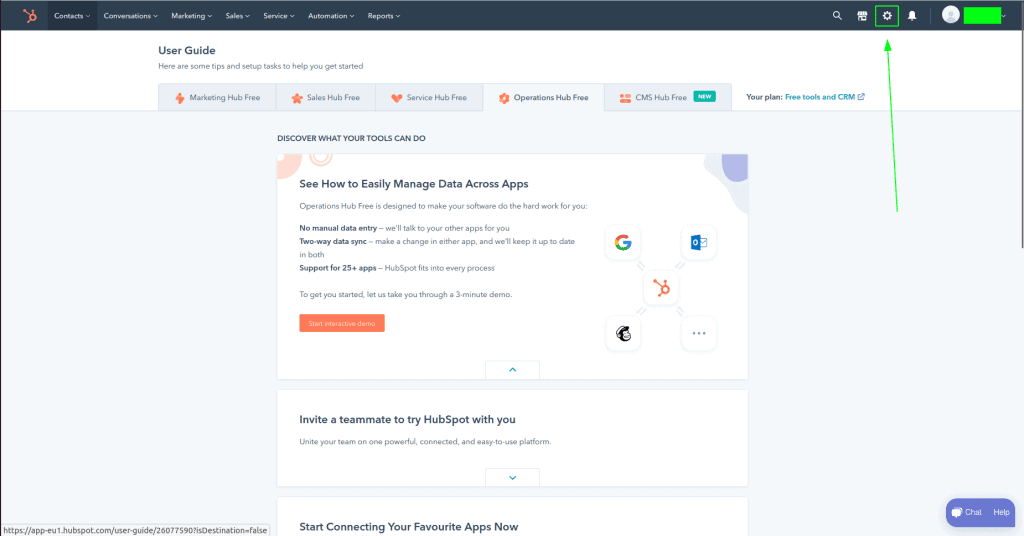Click Start interactive demo button

coord(342,323)
